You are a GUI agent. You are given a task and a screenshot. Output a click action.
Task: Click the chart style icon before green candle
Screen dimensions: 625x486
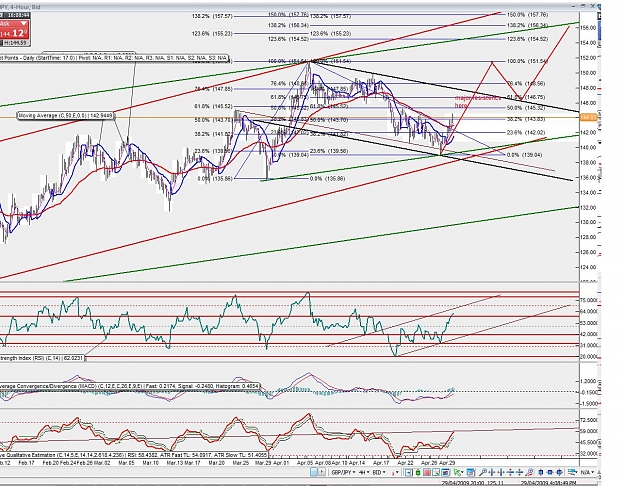(409, 473)
